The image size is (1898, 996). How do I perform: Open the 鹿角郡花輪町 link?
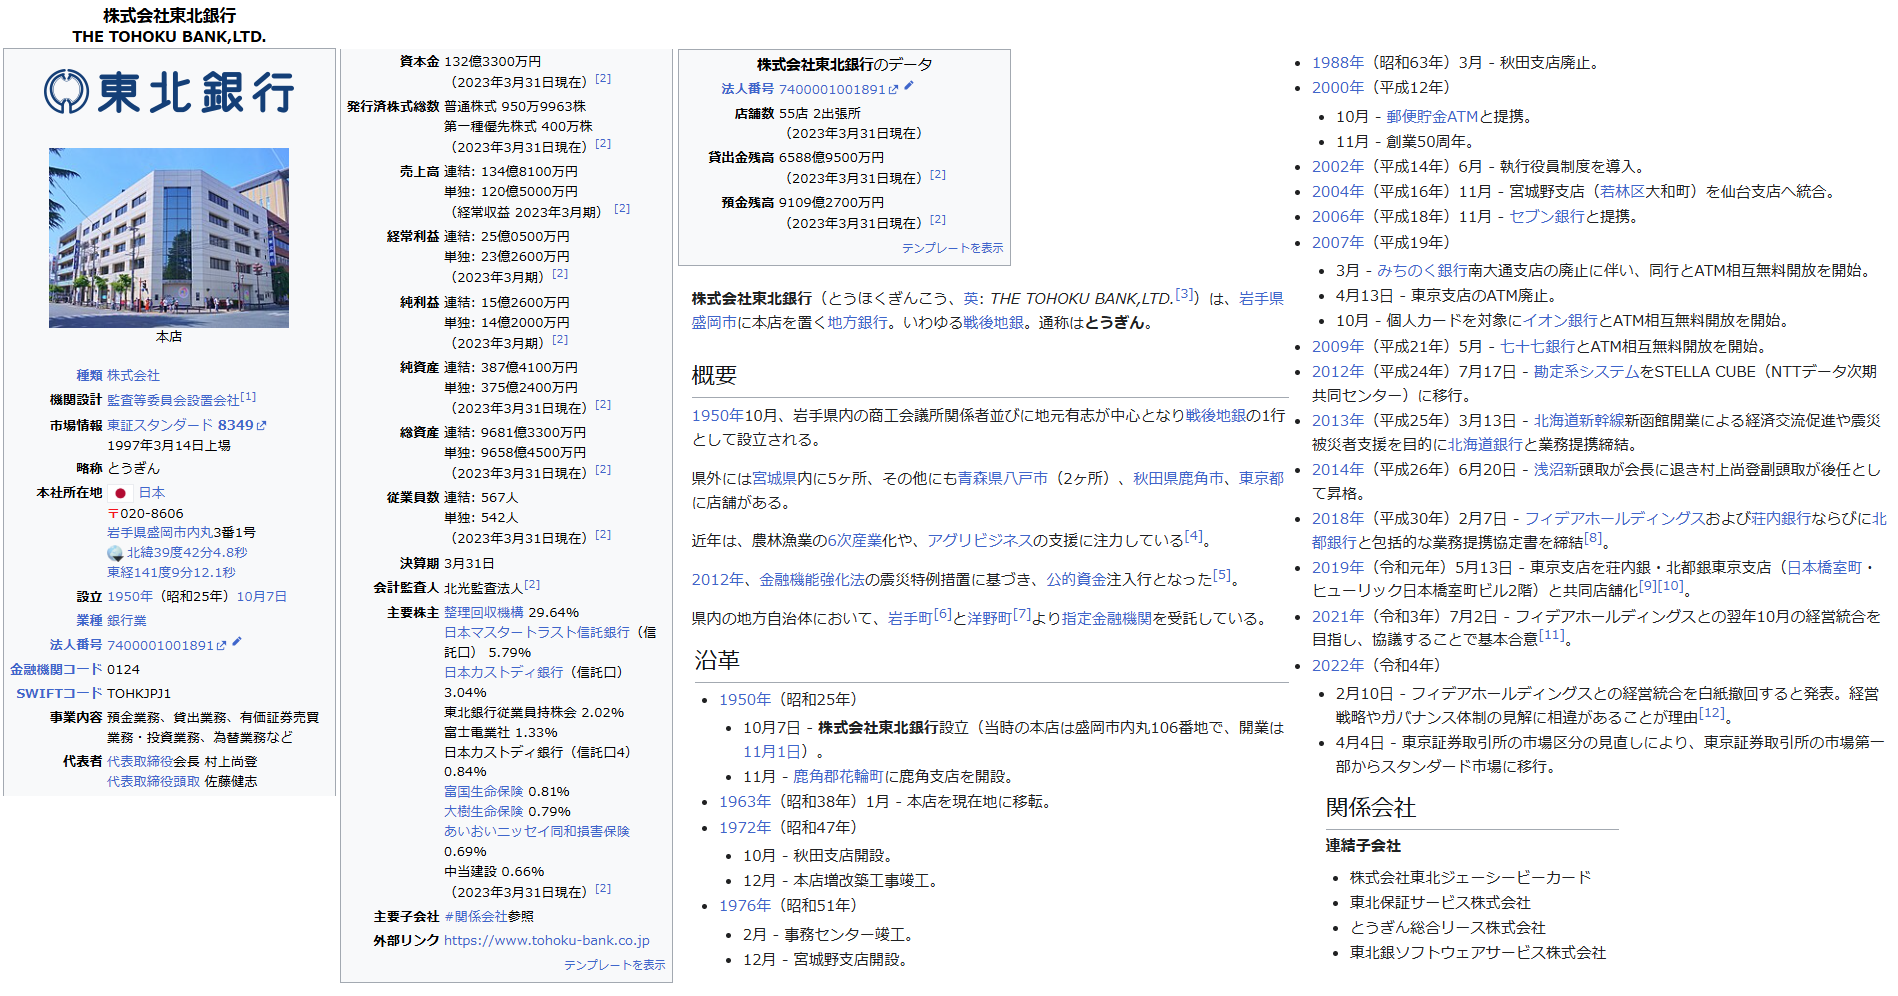tap(839, 777)
